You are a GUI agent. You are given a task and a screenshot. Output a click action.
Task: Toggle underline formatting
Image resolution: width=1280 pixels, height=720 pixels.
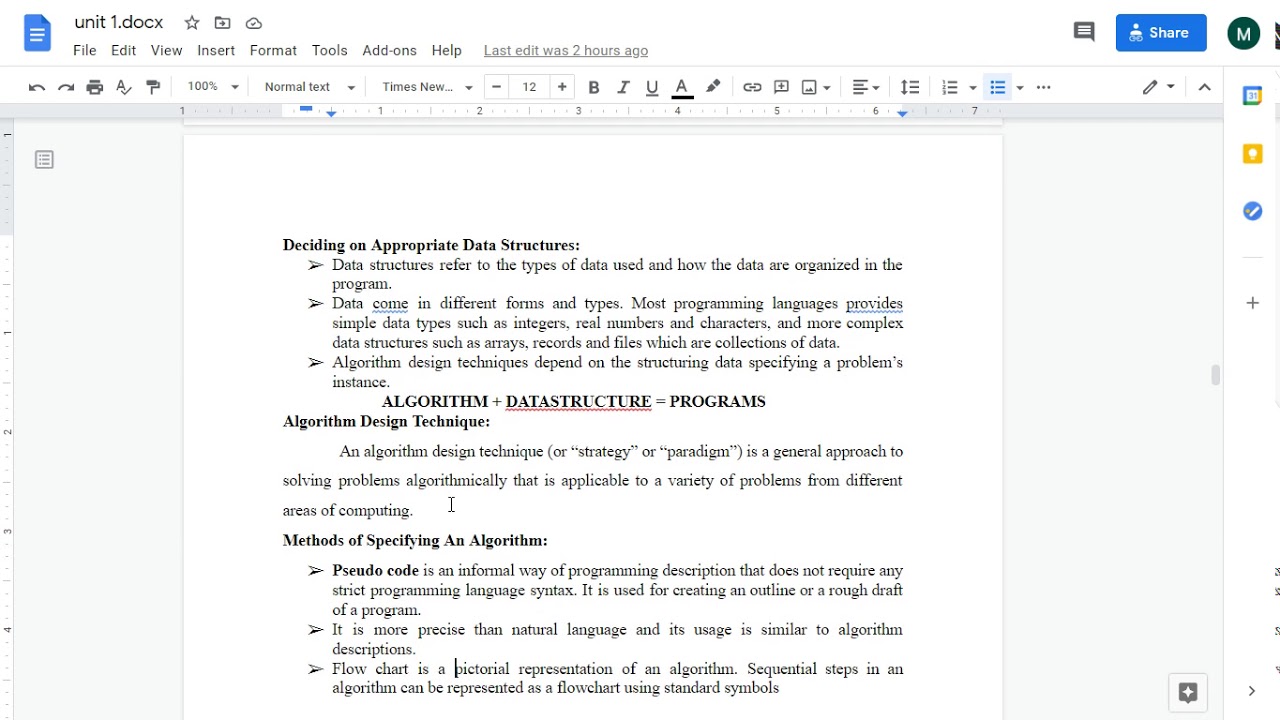tap(652, 87)
